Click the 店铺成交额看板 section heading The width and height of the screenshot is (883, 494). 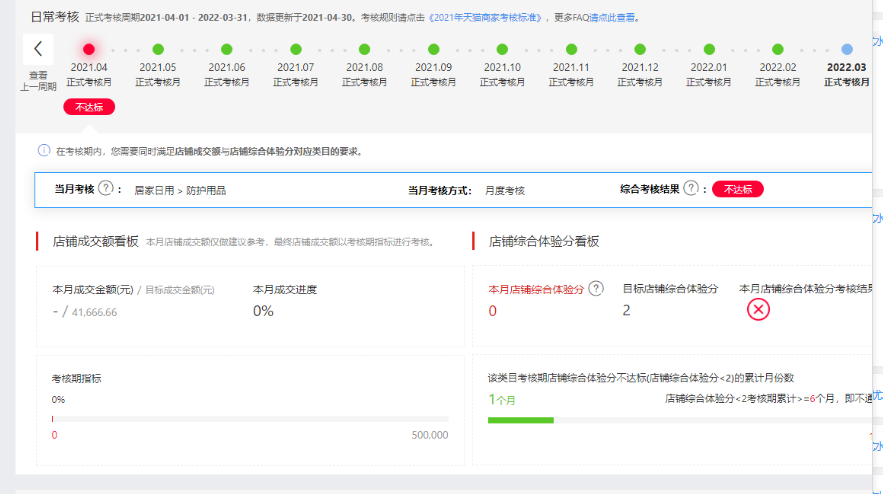(x=95, y=241)
